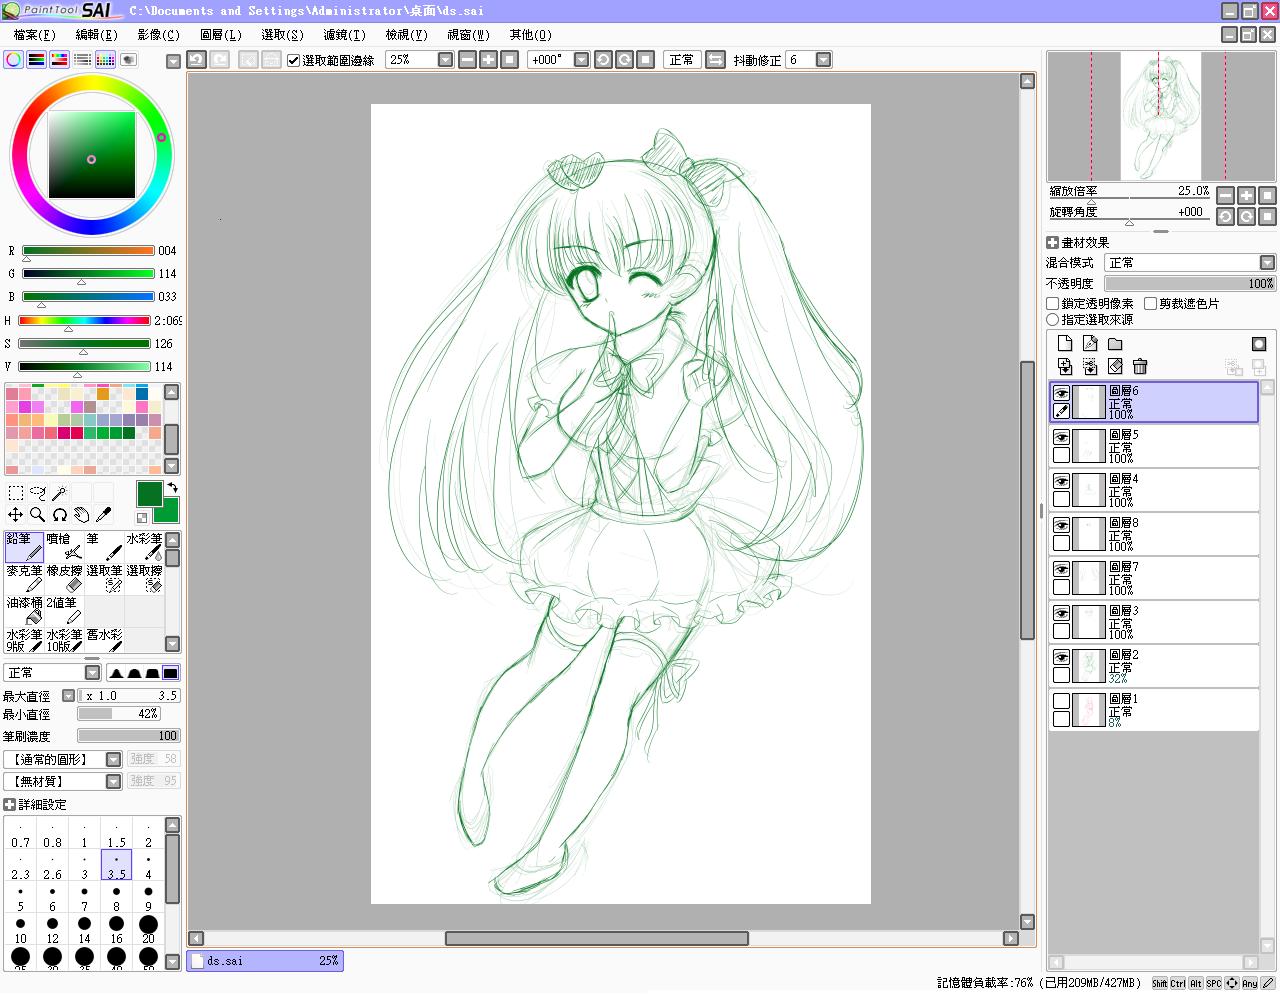Select the flat brush edge shape
The width and height of the screenshot is (1280, 994).
pyautogui.click(x=170, y=673)
